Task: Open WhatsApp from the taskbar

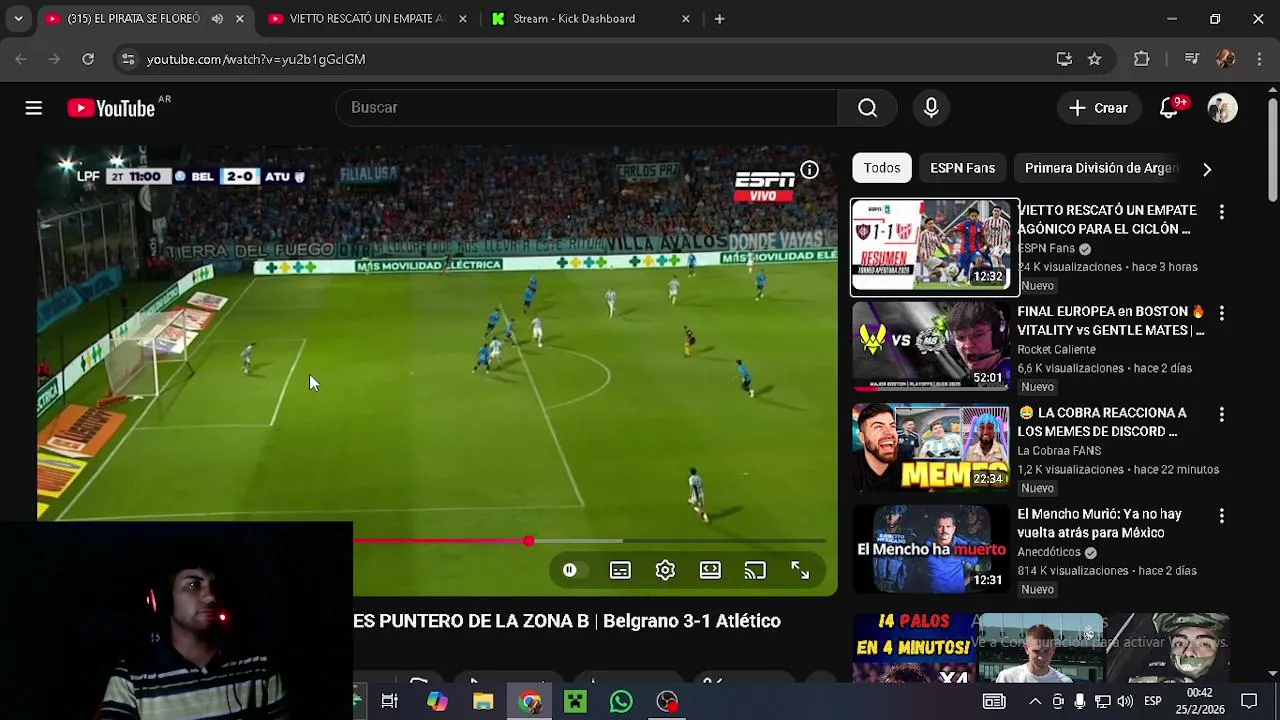Action: [621, 701]
